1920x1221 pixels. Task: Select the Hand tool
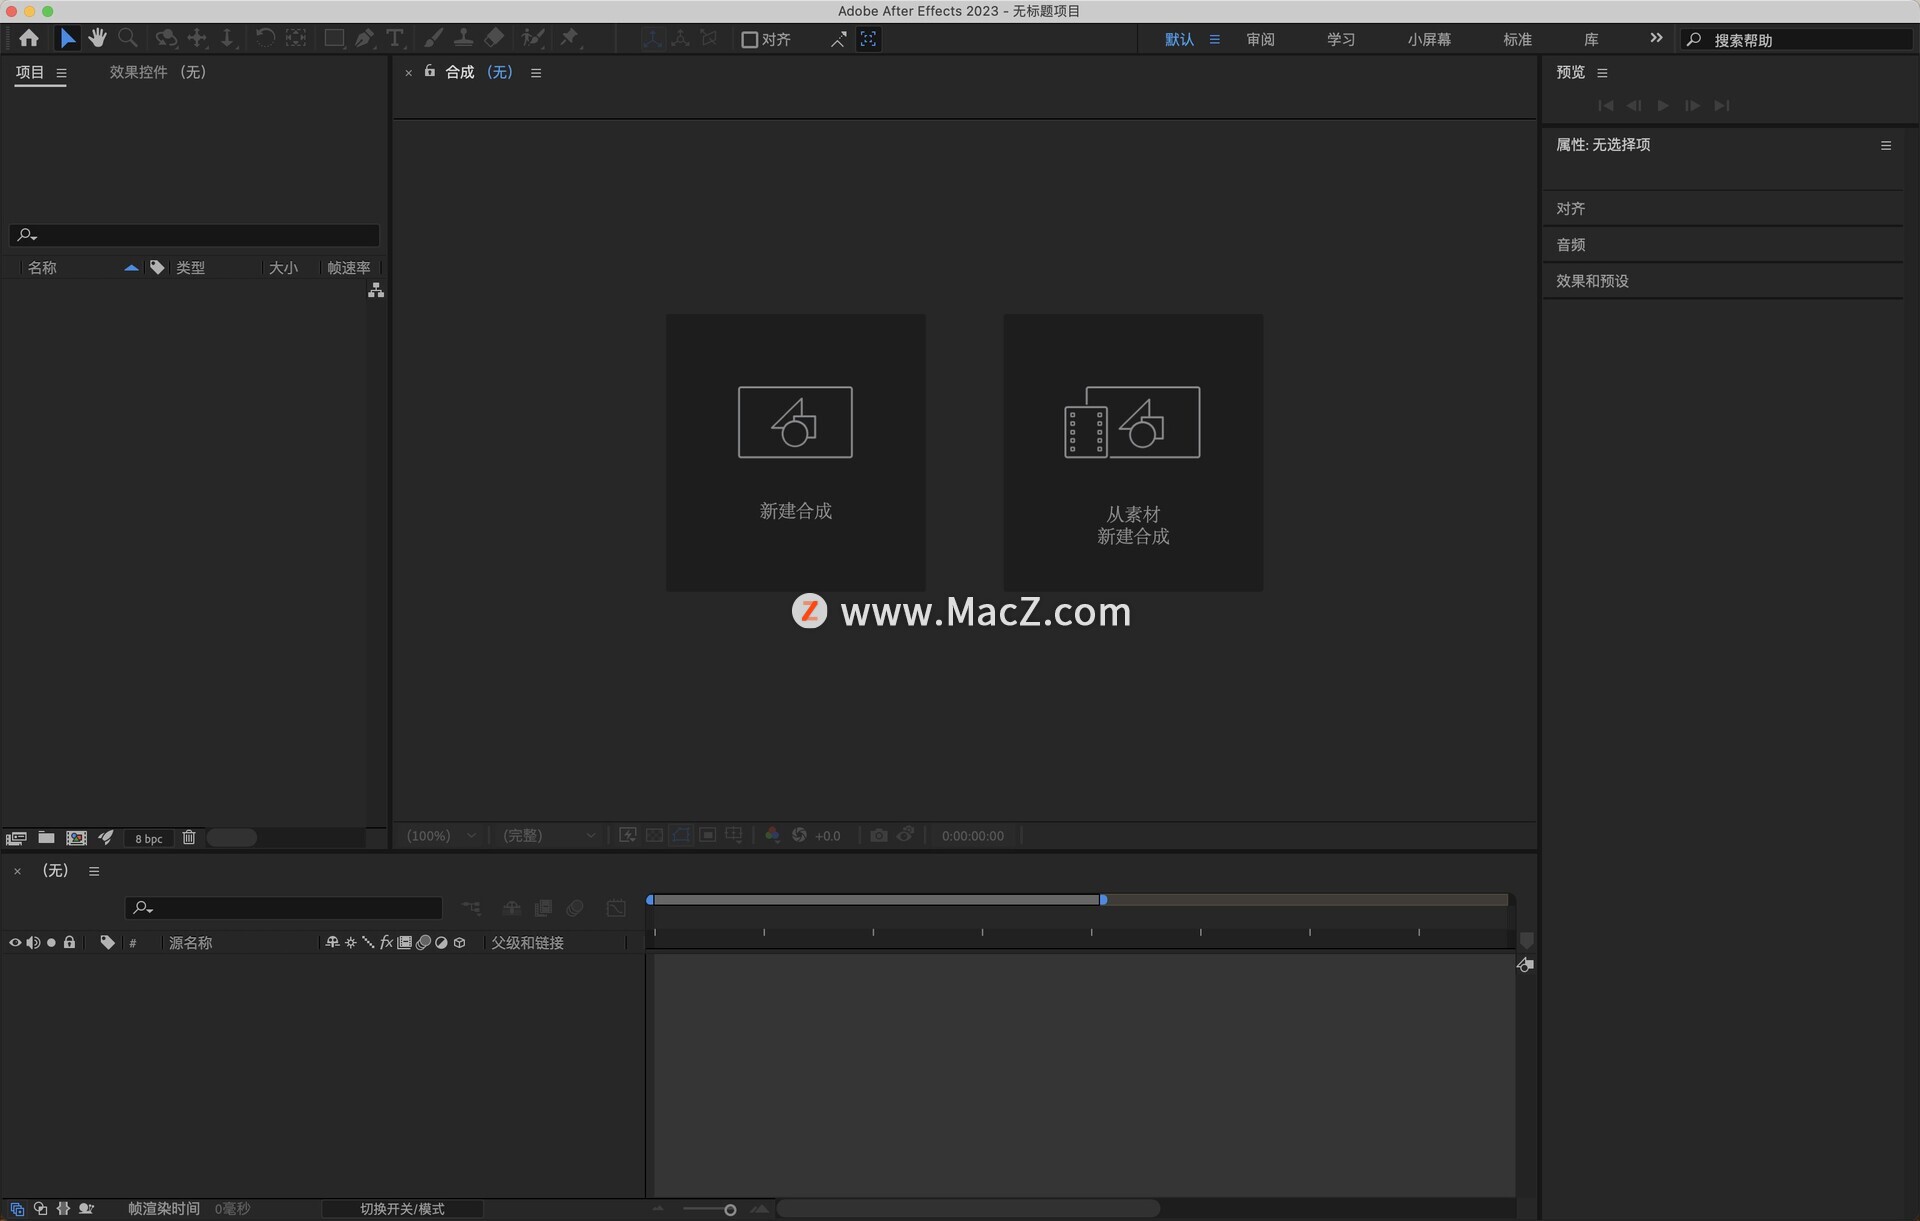(x=97, y=38)
